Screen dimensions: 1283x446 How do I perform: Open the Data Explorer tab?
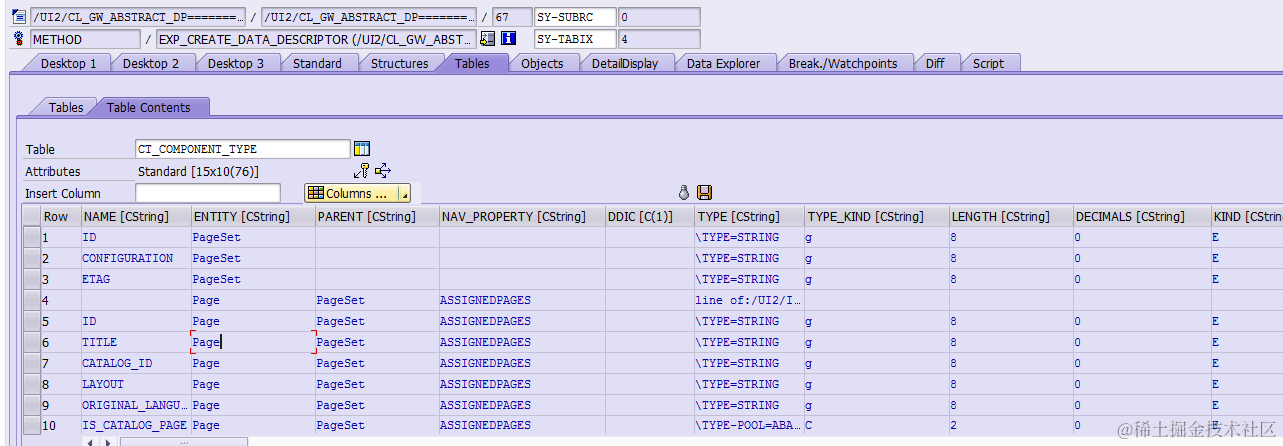coord(723,63)
